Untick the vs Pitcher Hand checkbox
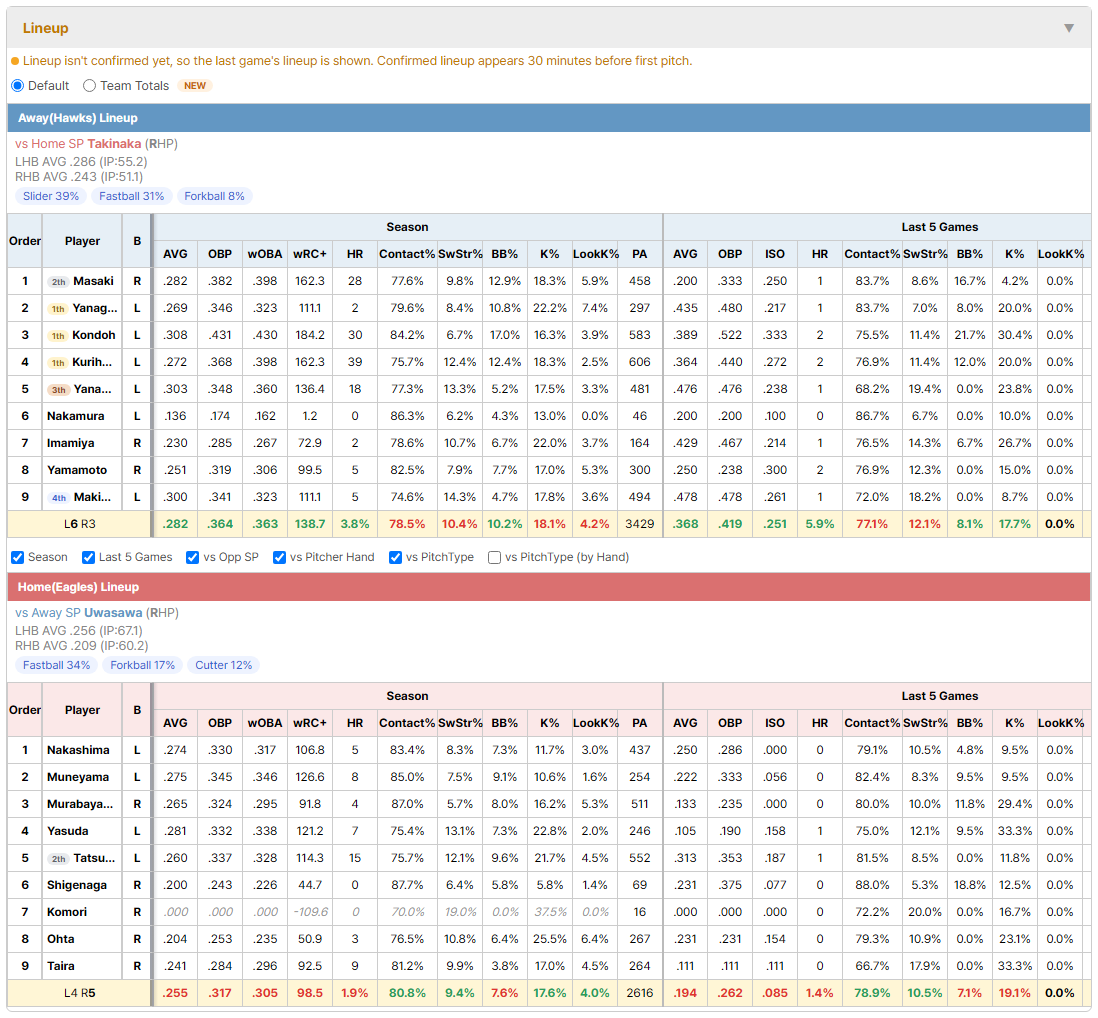Image resolution: width=1098 pixels, height=1018 pixels. [x=279, y=557]
